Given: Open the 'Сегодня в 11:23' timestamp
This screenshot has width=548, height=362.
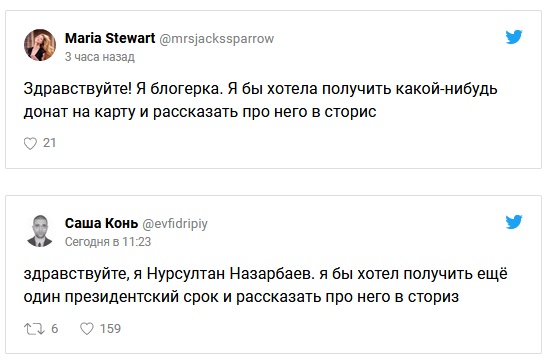Looking at the screenshot, I should pyautogui.click(x=108, y=242).
